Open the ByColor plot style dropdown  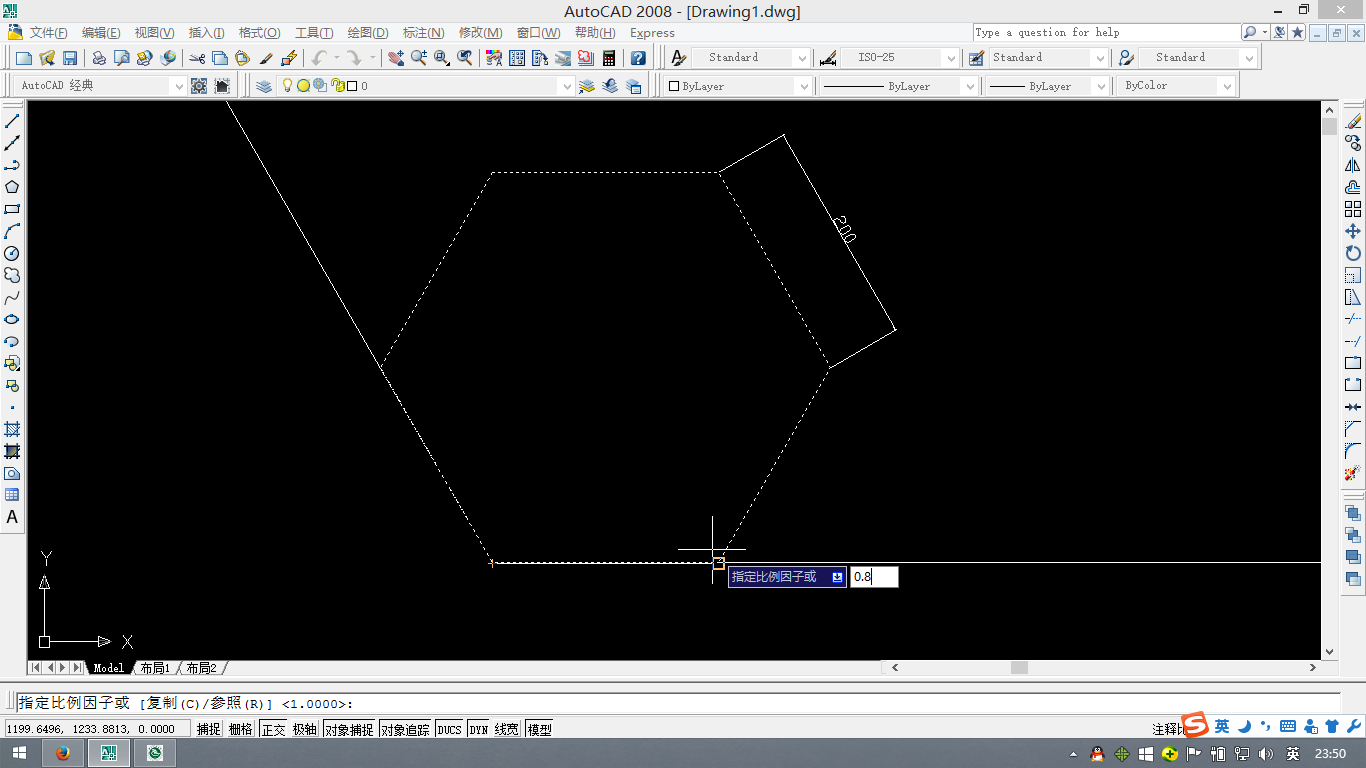click(x=1227, y=86)
